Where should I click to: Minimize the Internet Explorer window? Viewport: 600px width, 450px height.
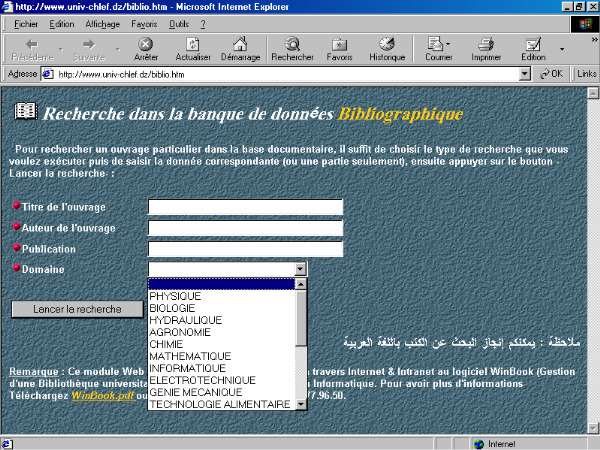click(x=568, y=7)
